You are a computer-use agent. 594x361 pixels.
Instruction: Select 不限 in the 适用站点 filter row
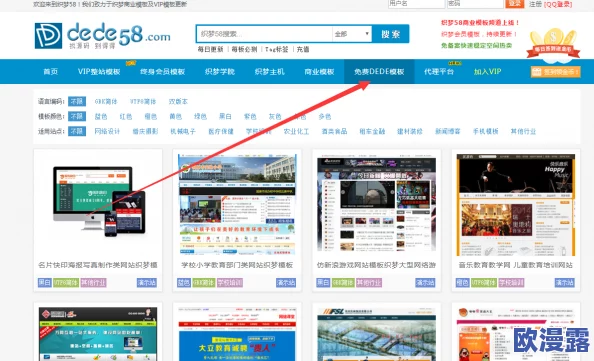coord(77,131)
